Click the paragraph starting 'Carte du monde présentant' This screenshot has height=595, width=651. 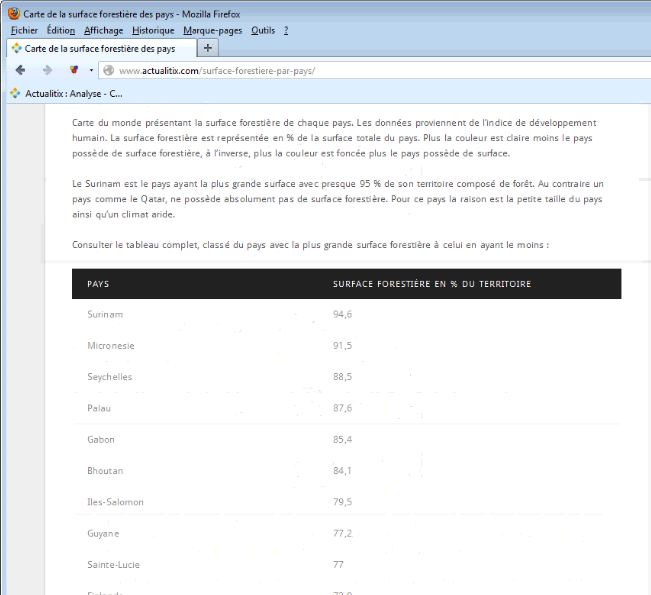334,138
